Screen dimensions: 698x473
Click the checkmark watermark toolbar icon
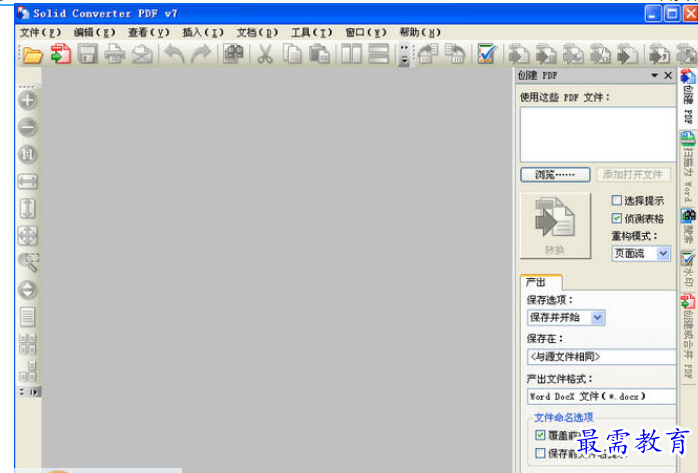pyautogui.click(x=487, y=54)
